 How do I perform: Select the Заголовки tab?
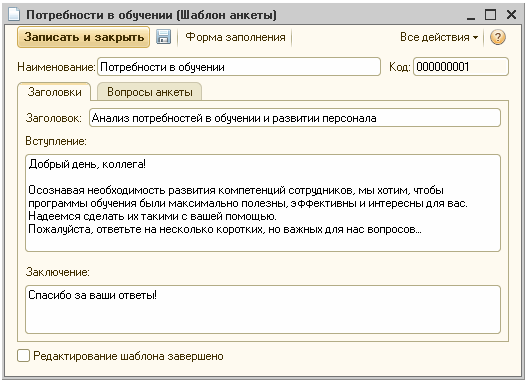54,92
